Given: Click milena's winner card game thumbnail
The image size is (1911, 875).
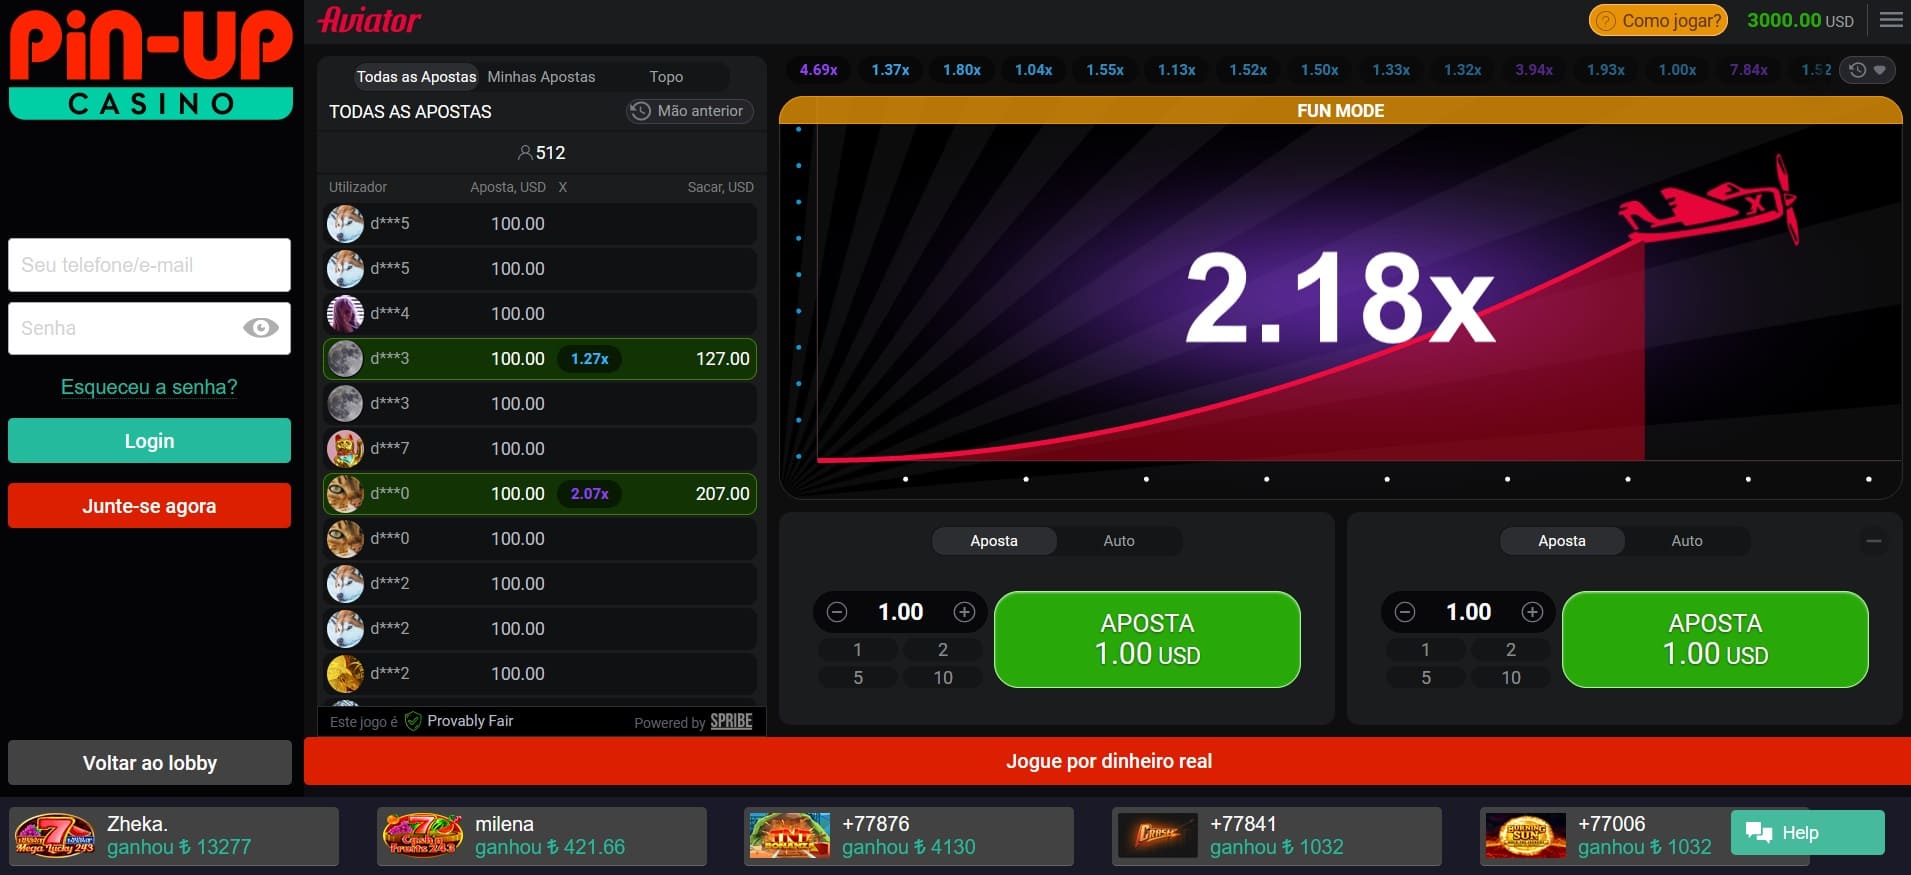Looking at the screenshot, I should tap(423, 836).
